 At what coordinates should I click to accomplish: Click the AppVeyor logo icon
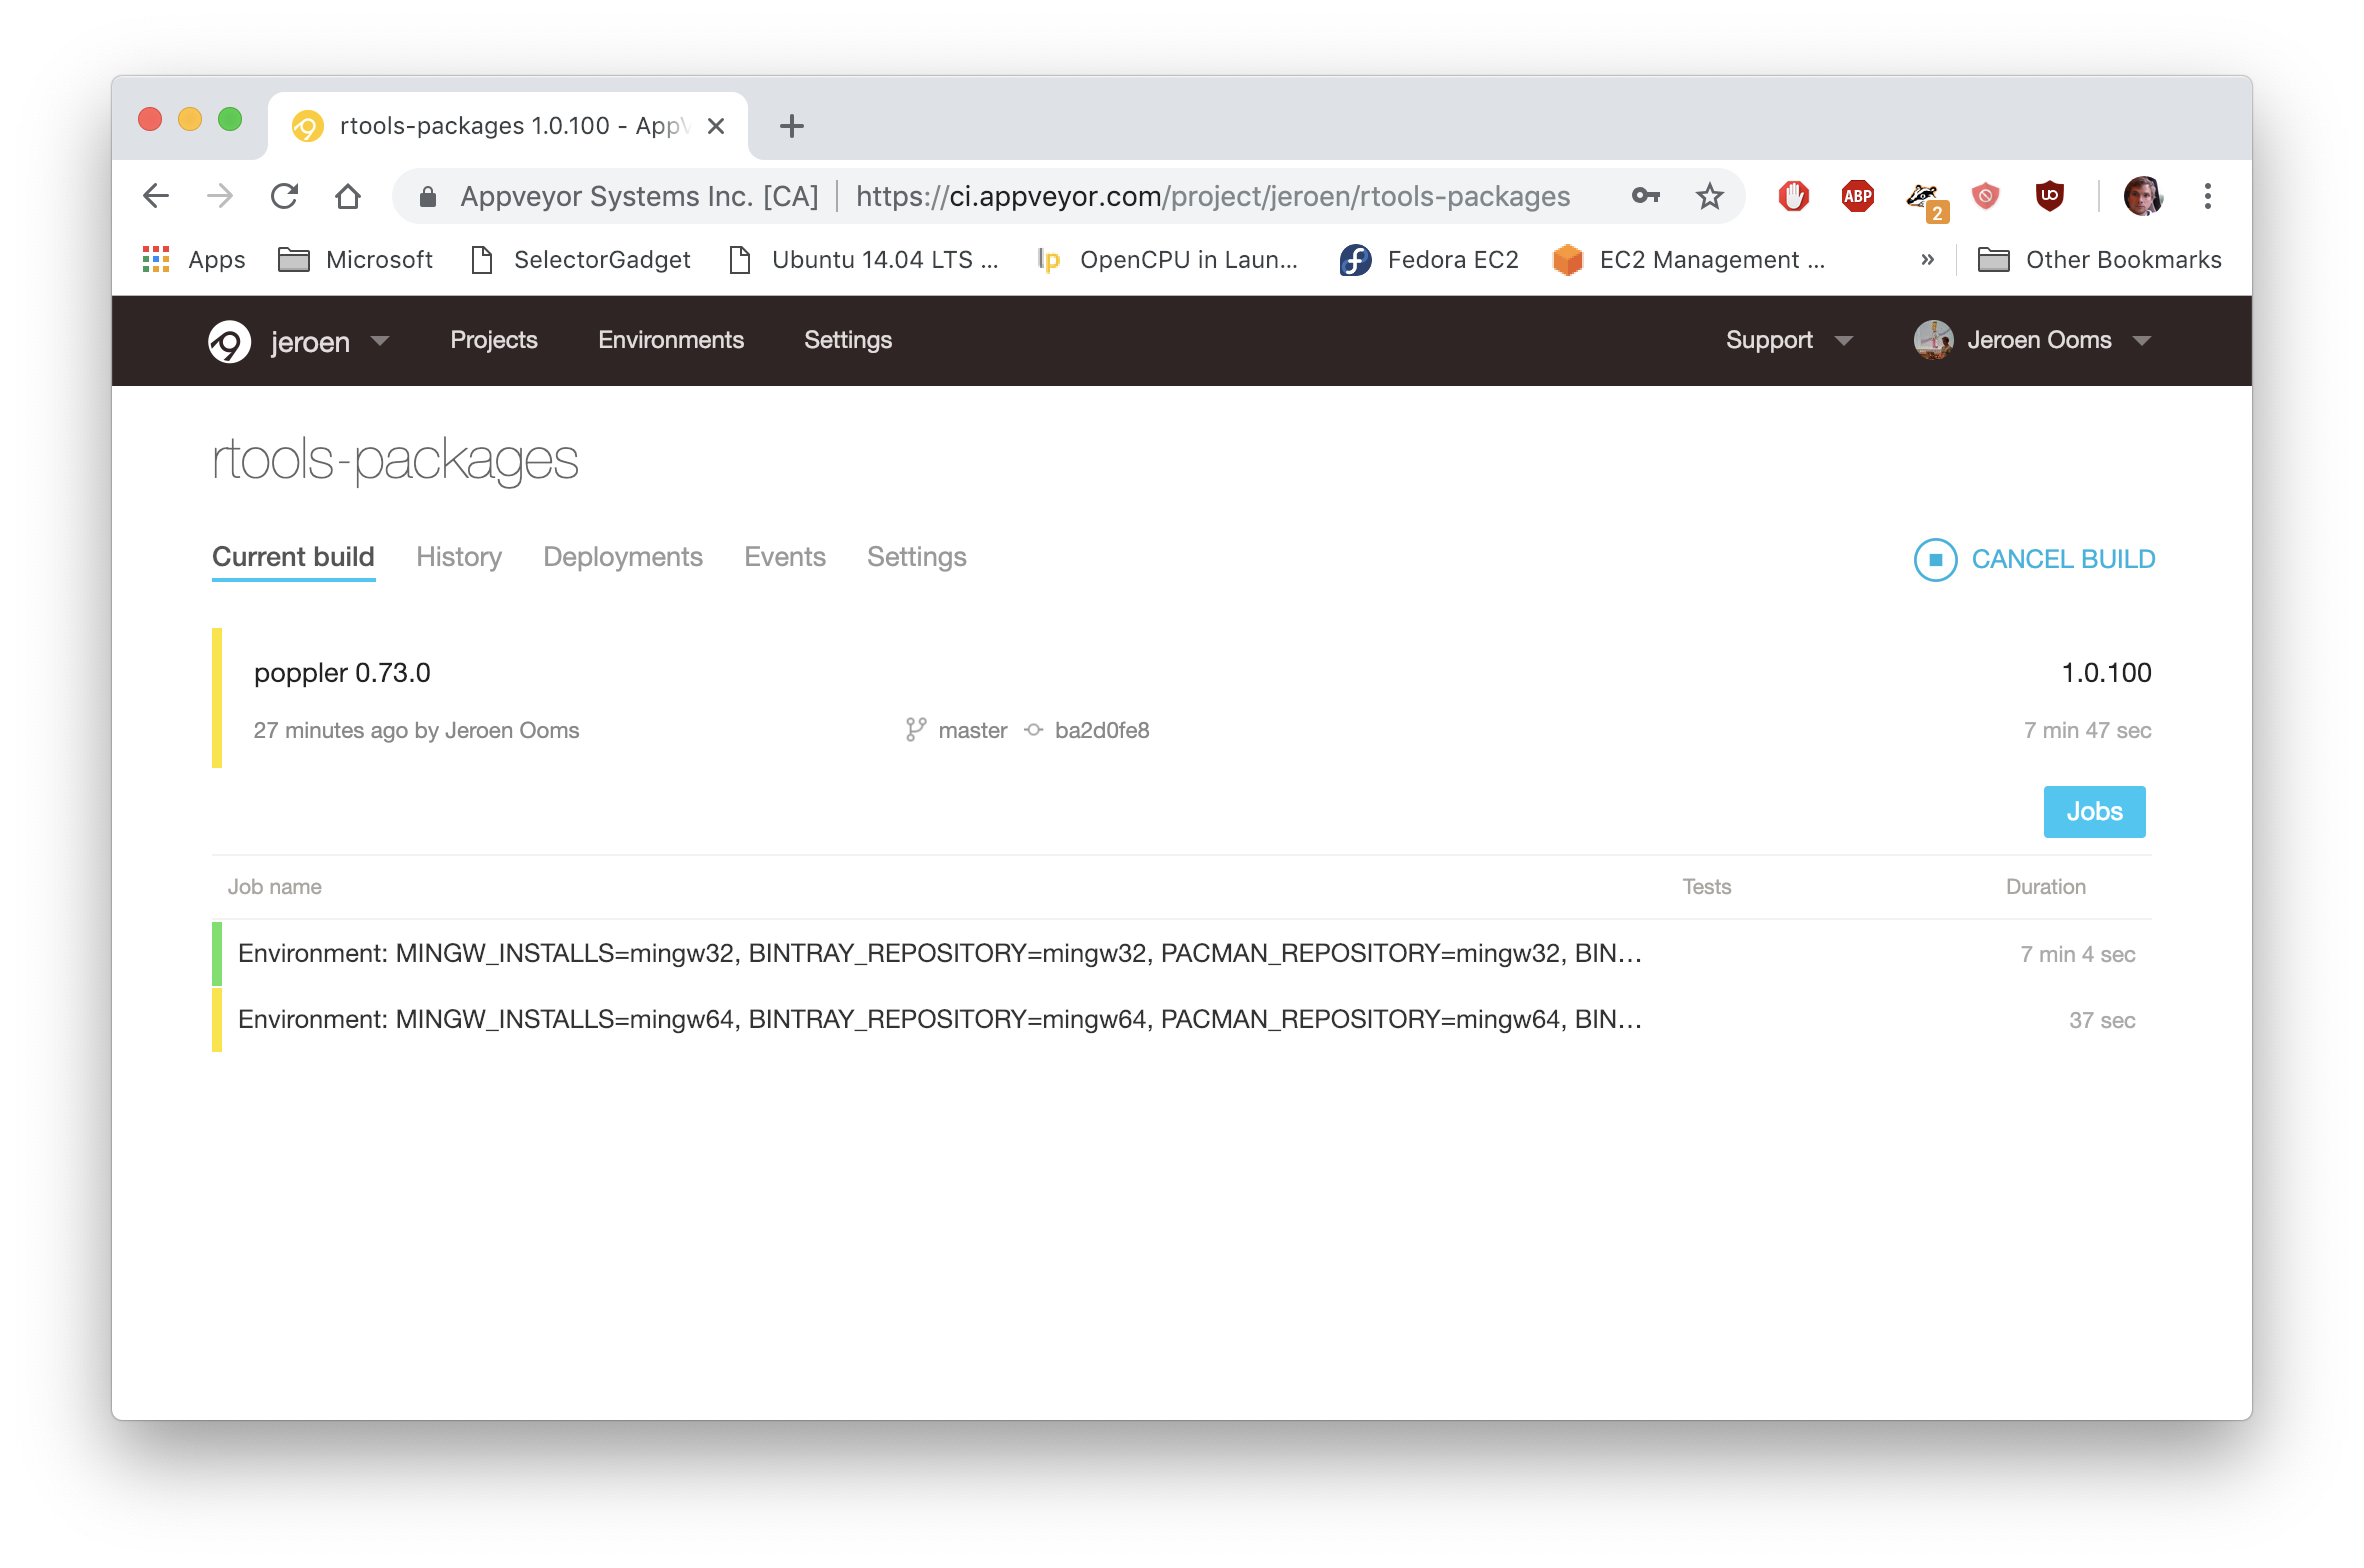(x=230, y=341)
